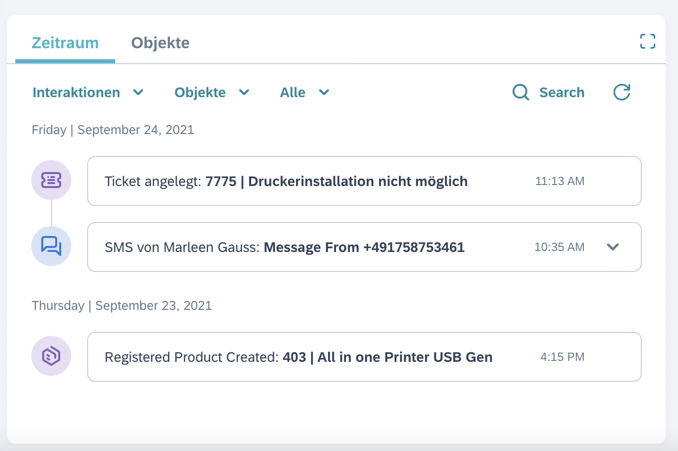This screenshot has height=451, width=678.
Task: Click the ticket icon on the timeline
Action: 51,181
